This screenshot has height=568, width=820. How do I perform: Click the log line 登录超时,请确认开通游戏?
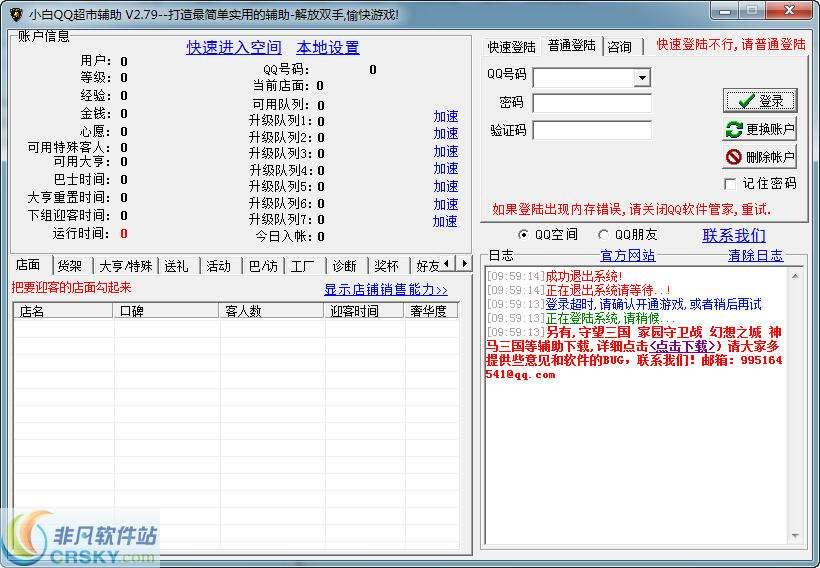[654, 304]
